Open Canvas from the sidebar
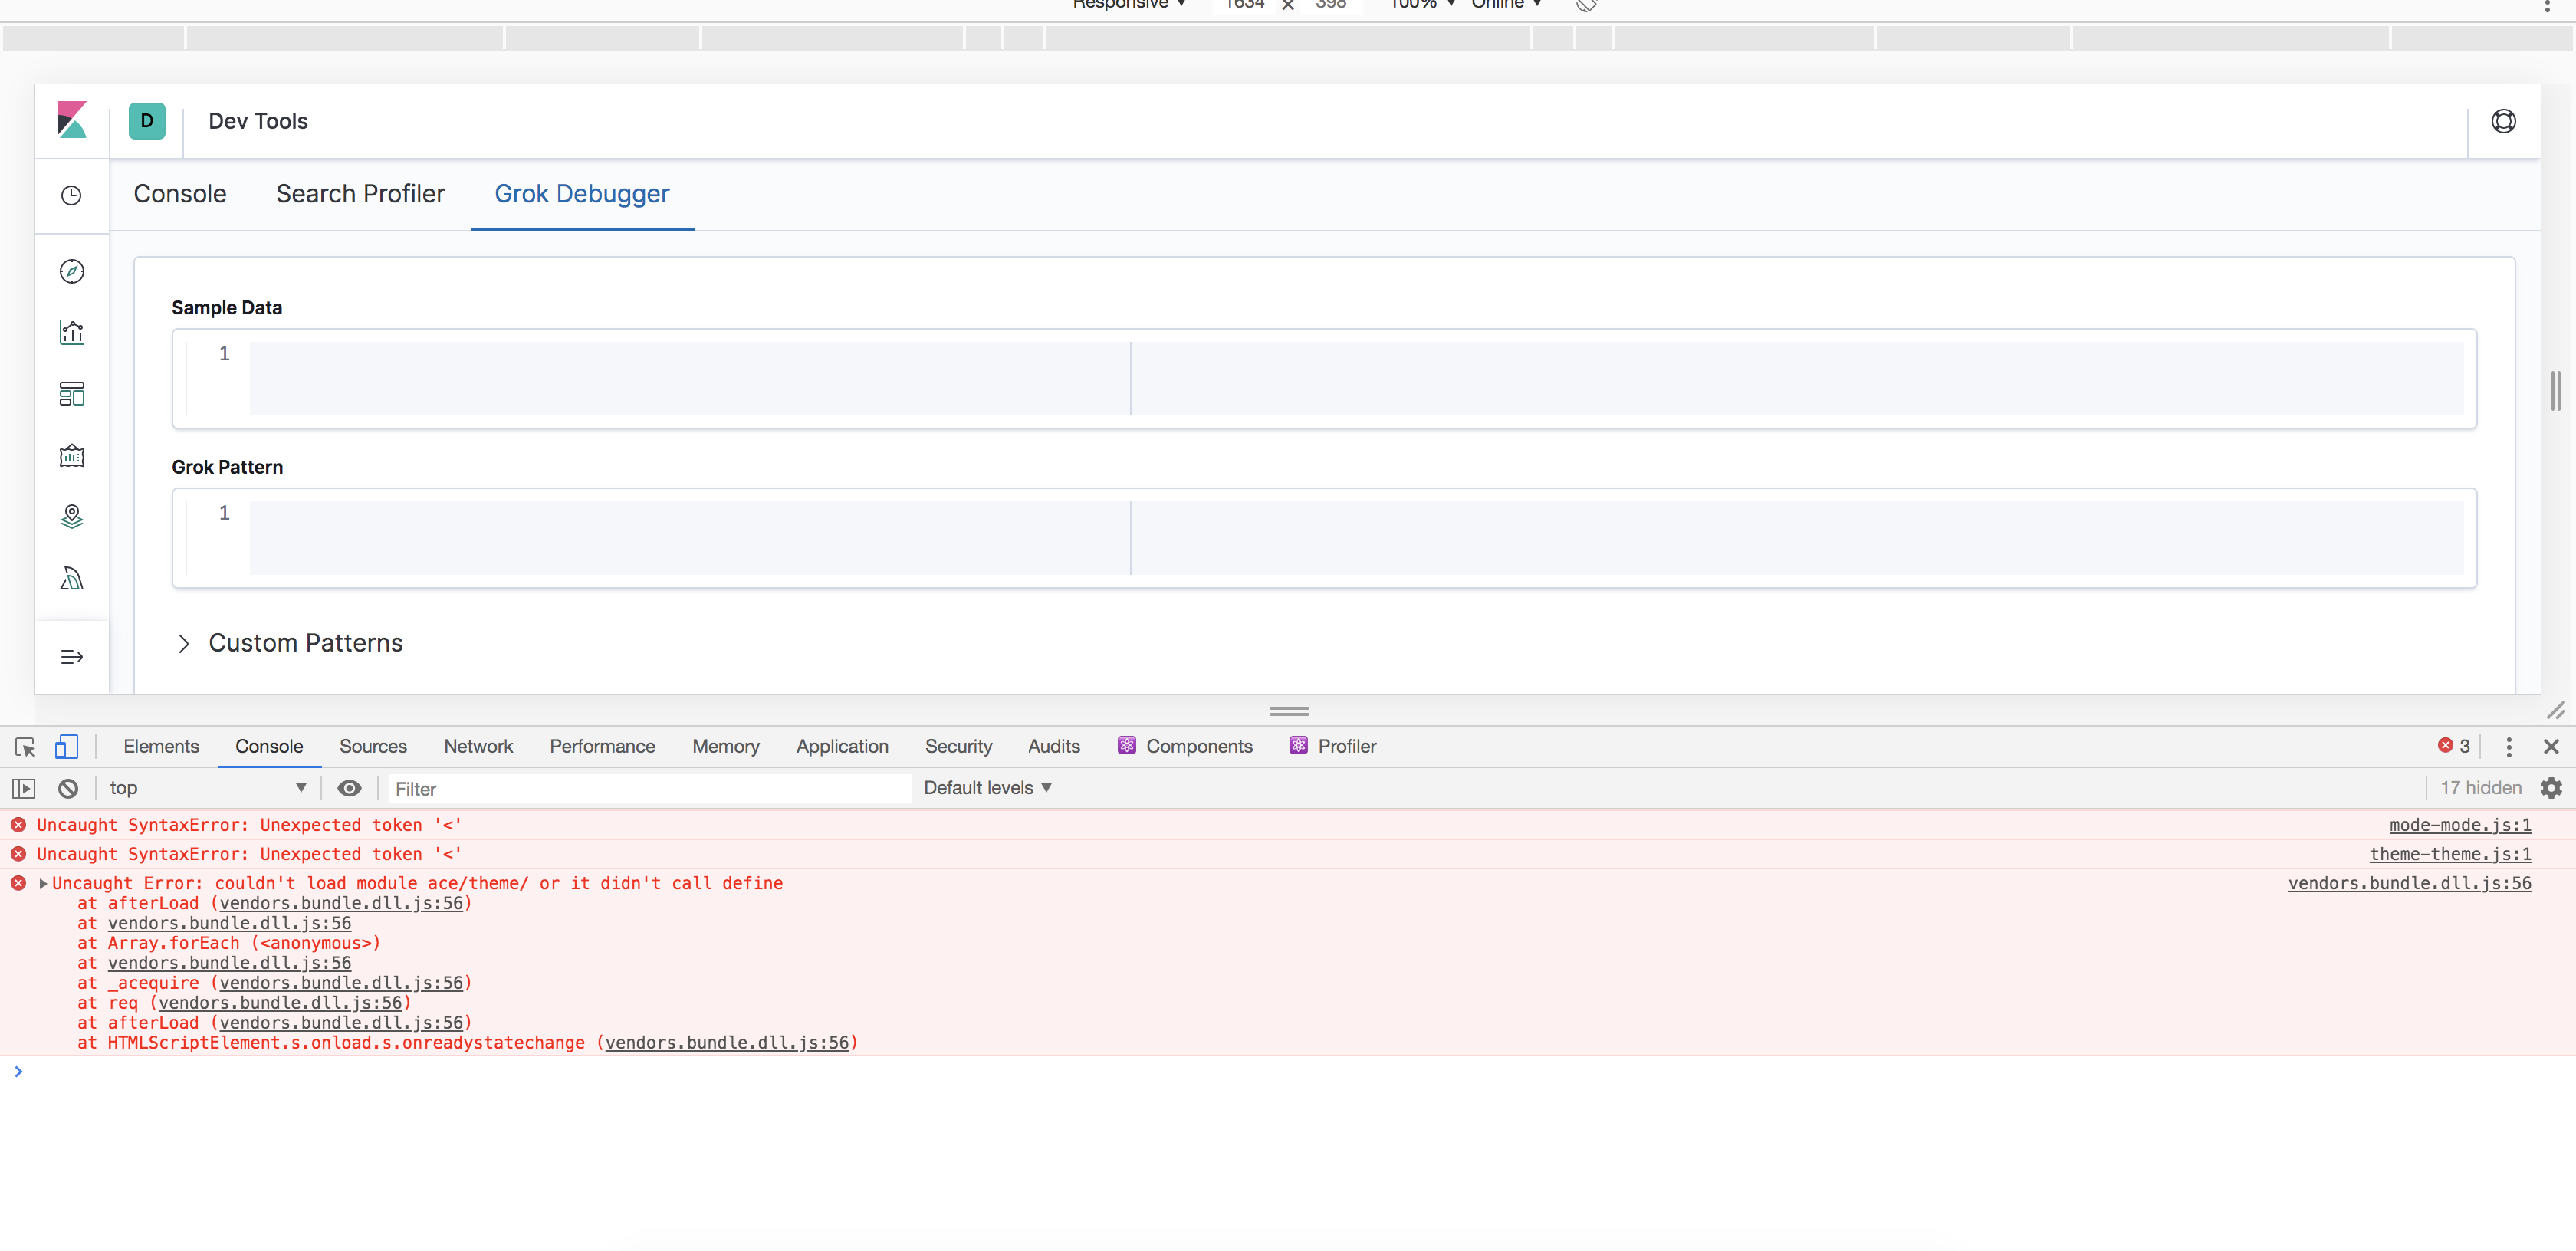Screen dimensions: 2576x1251 coord(71,455)
